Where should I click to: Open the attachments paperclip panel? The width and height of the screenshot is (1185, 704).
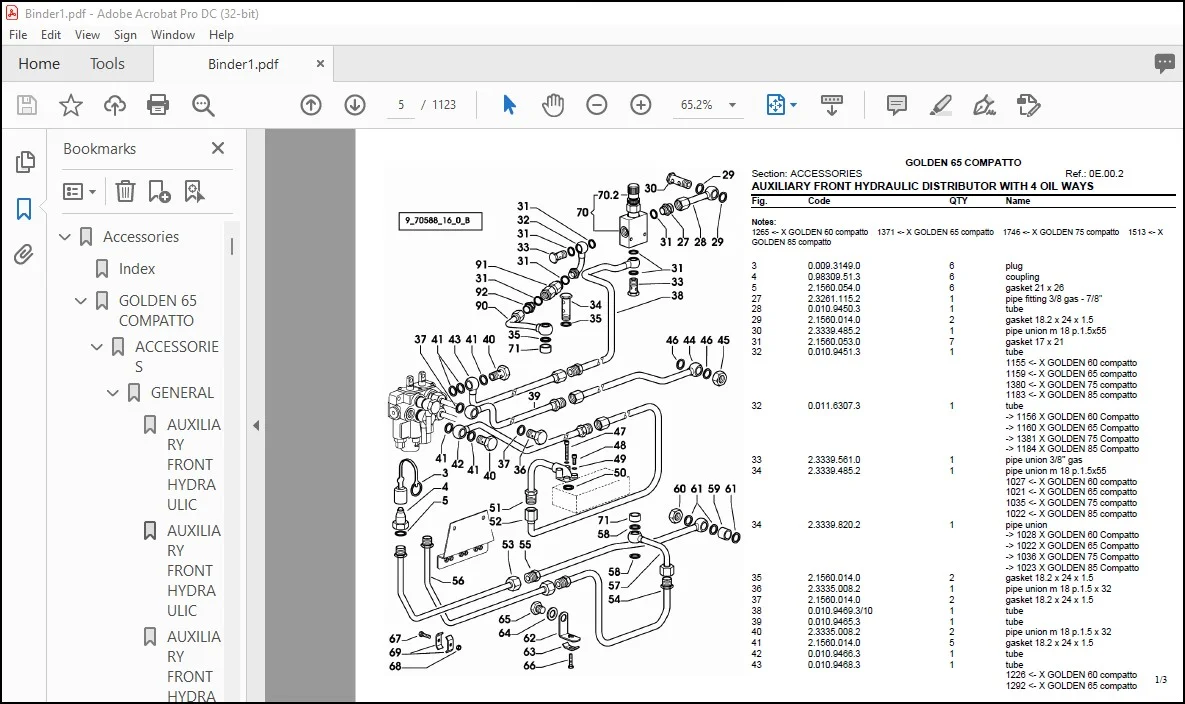(24, 255)
